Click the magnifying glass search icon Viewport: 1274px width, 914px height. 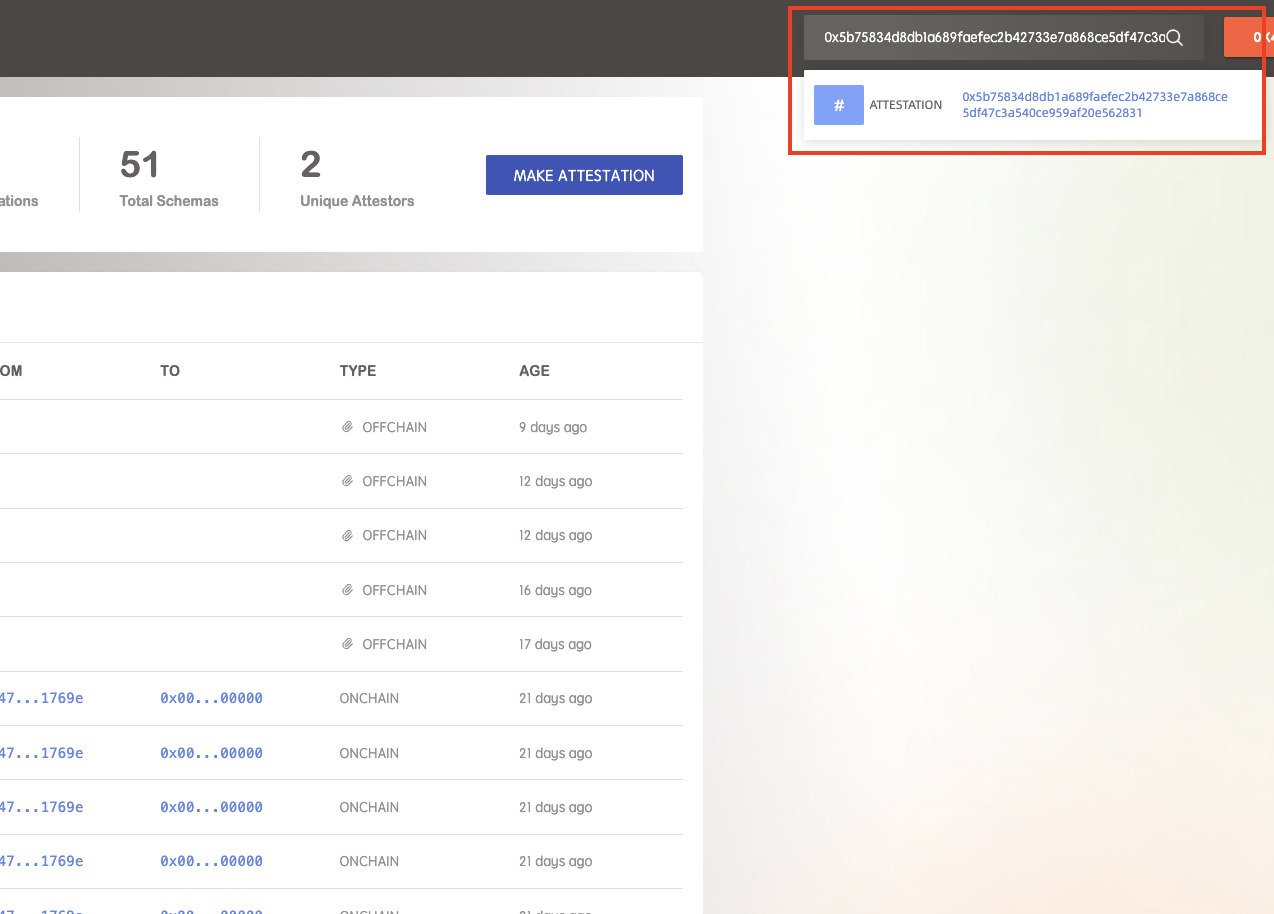point(1175,38)
